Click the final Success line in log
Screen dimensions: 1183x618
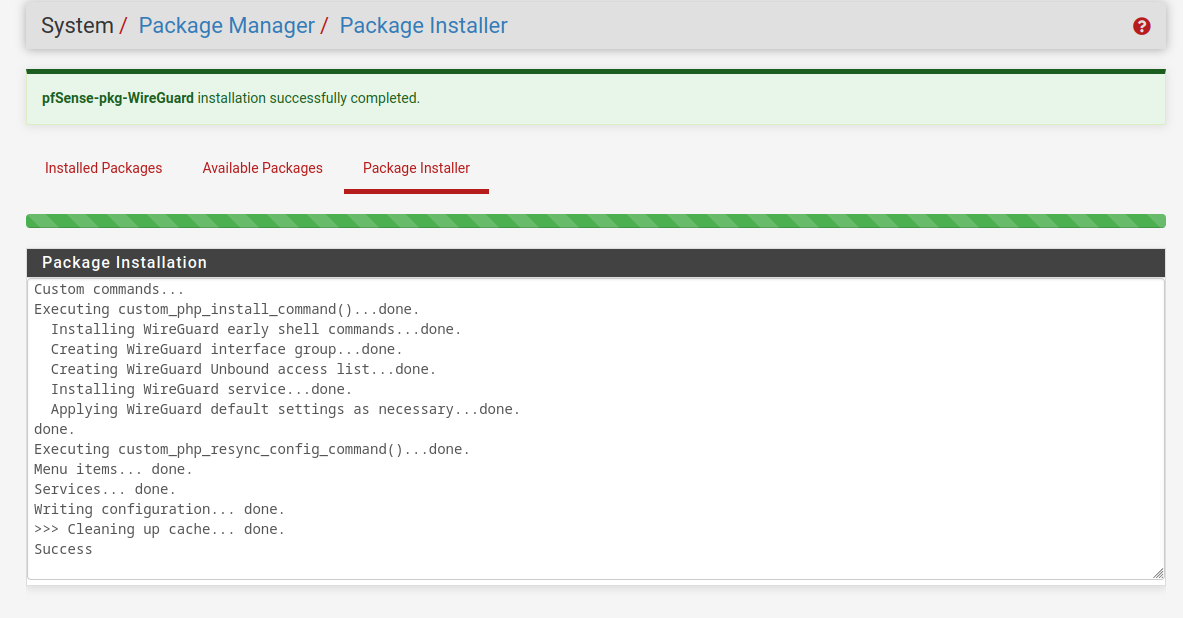pyautogui.click(x=63, y=549)
